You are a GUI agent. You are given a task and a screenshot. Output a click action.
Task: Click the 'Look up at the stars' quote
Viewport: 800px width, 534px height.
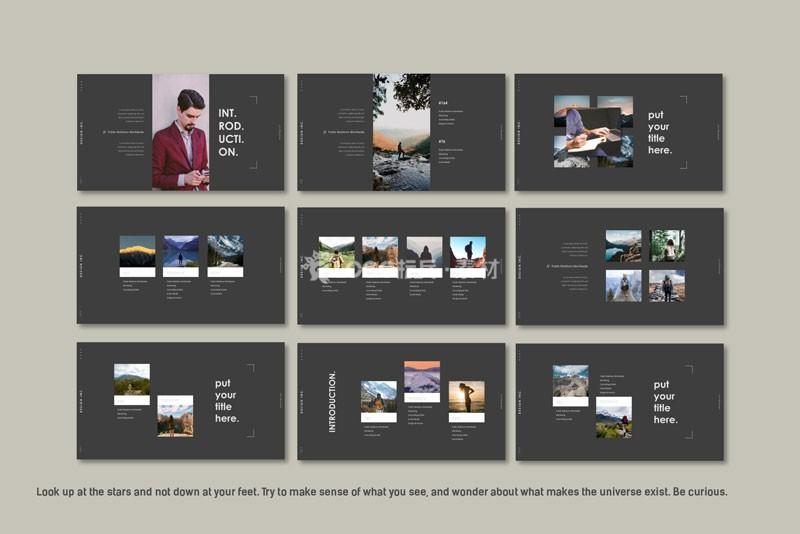[381, 492]
